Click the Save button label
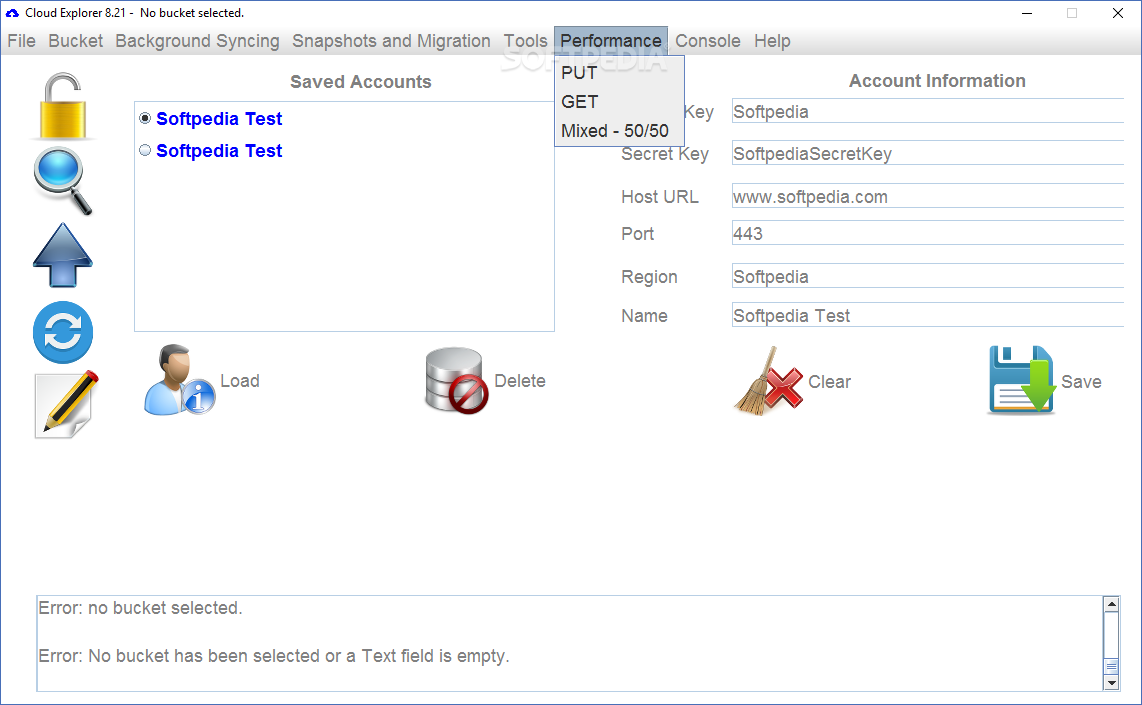Viewport: 1142px width, 705px height. (1081, 382)
